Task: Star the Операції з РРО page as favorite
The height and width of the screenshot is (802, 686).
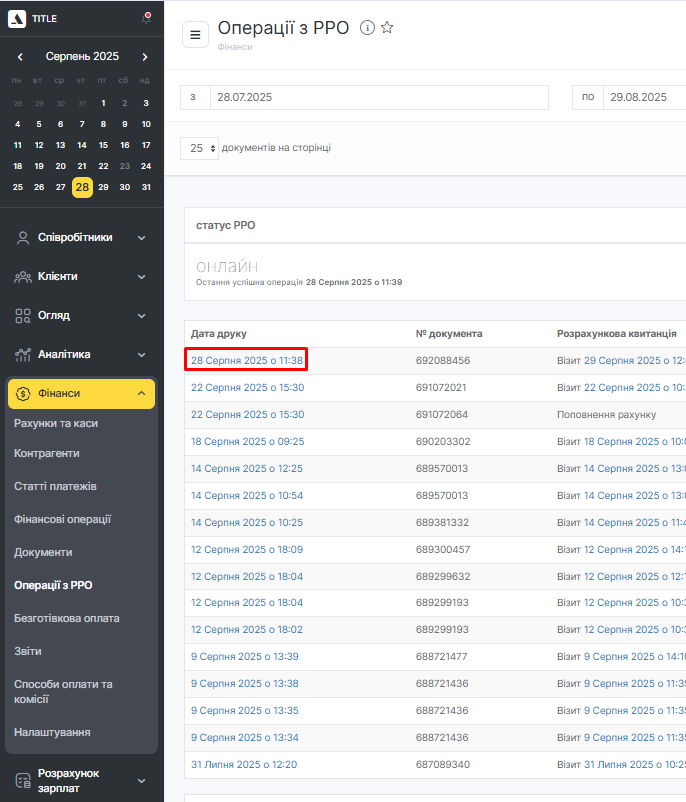Action: click(387, 28)
